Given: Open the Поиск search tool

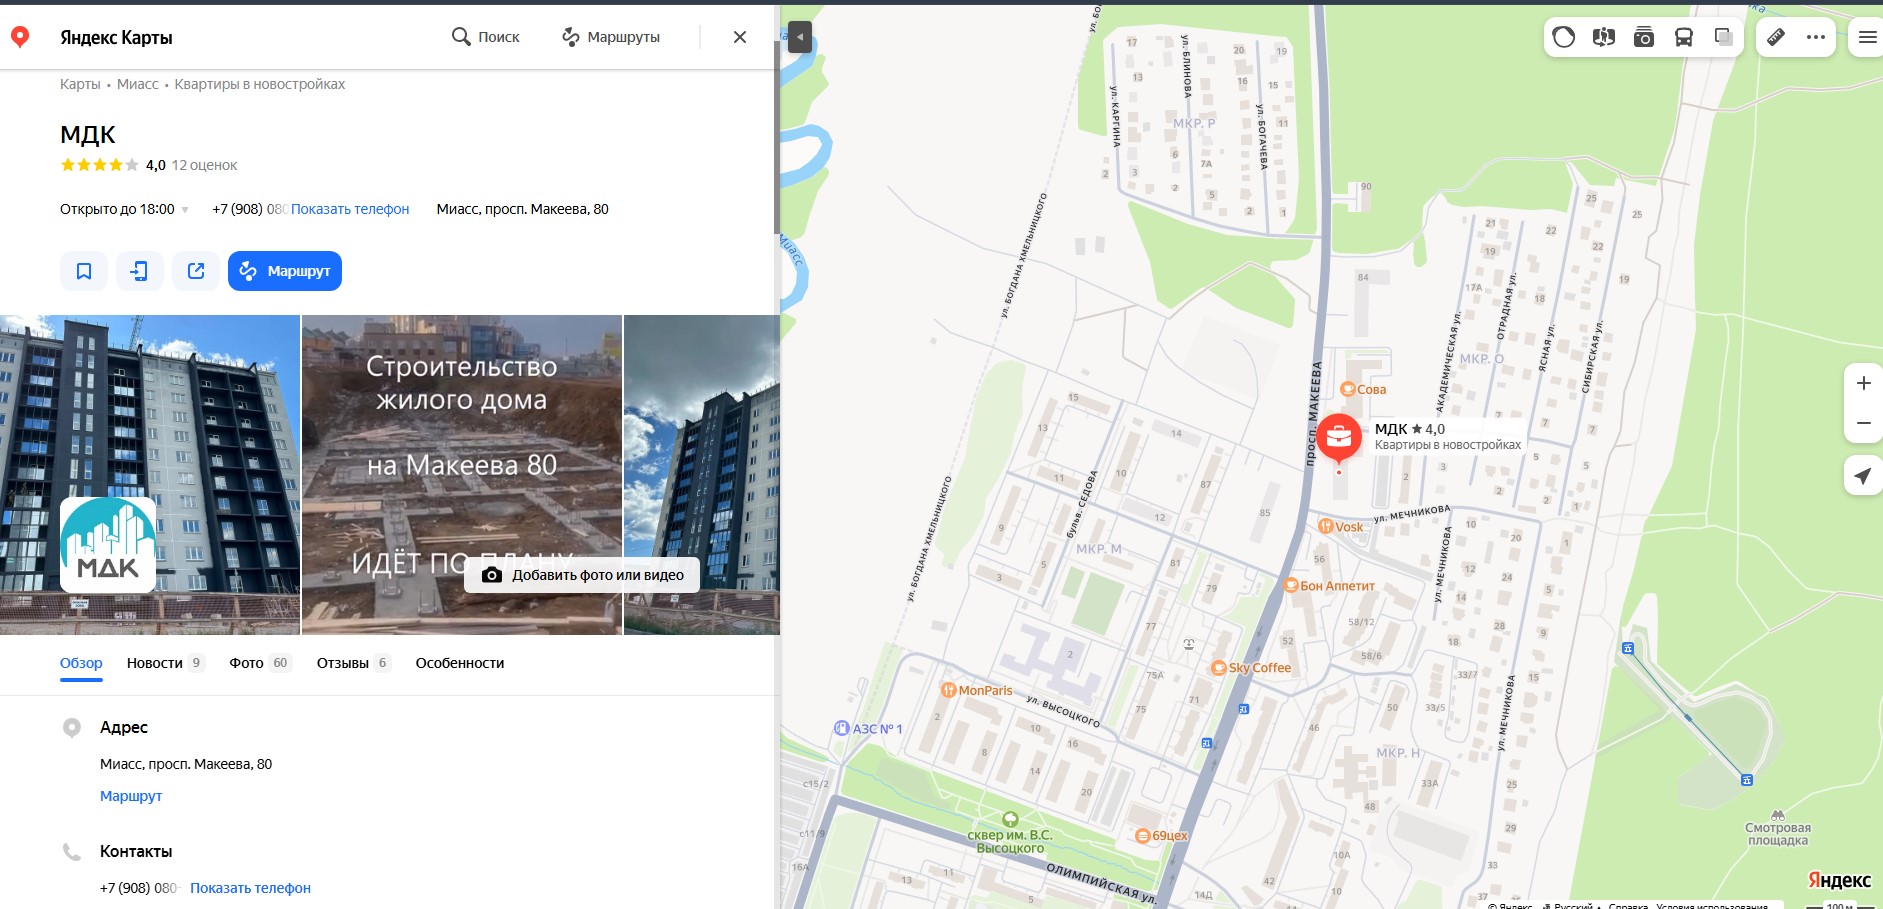Looking at the screenshot, I should 486,37.
